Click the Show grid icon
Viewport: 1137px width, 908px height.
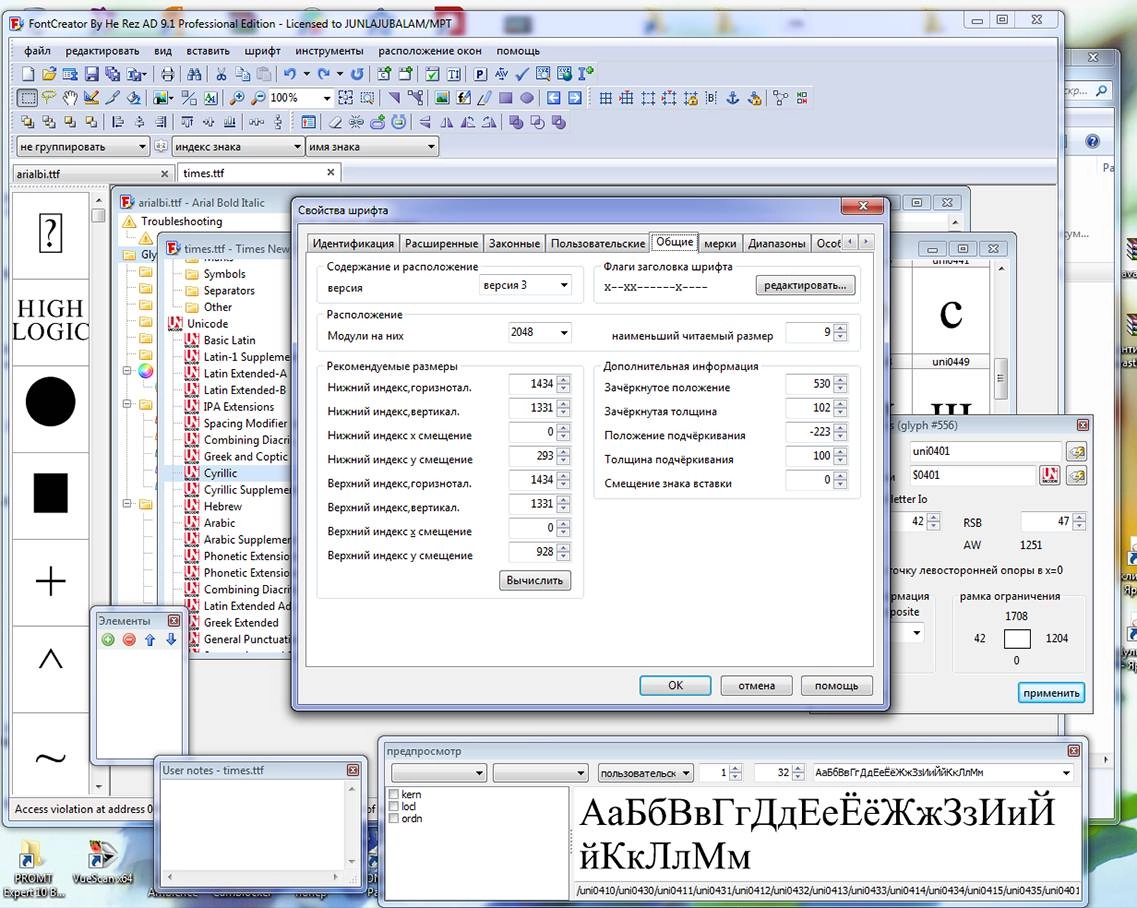605,98
